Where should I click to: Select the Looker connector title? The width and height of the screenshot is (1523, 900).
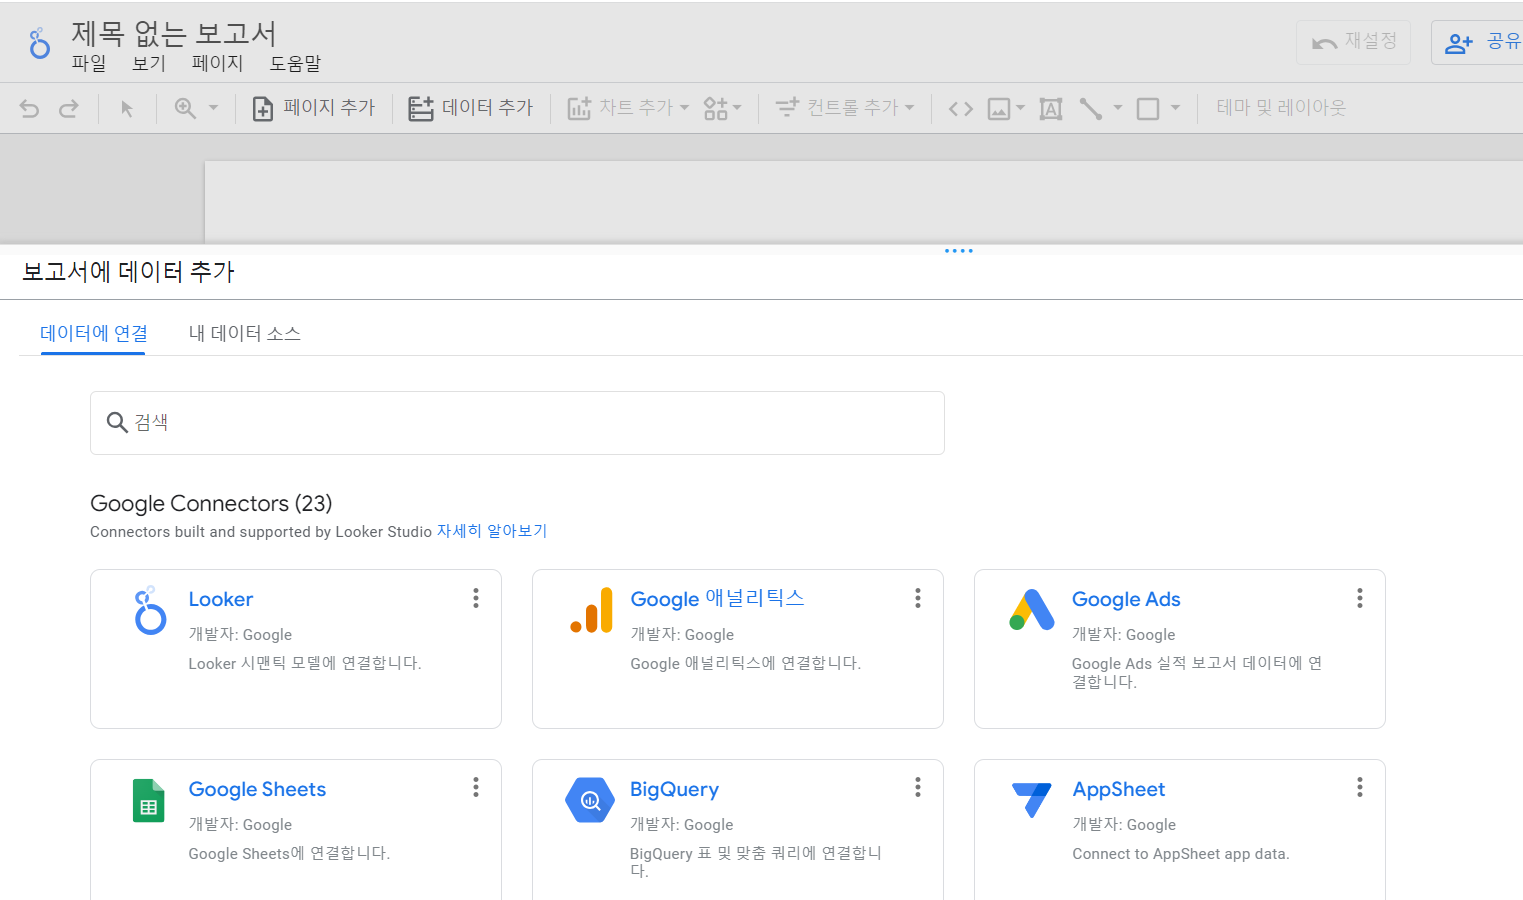tap(221, 599)
